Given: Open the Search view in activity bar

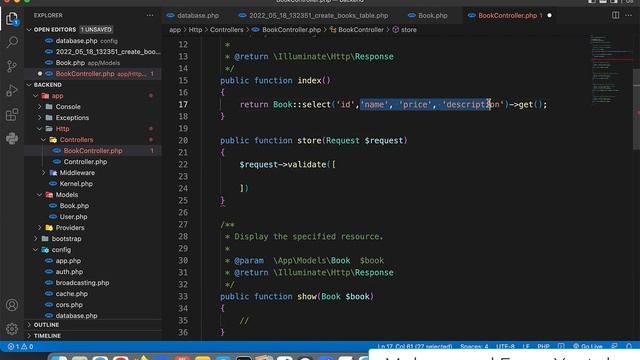Looking at the screenshot, I should tap(12, 42).
